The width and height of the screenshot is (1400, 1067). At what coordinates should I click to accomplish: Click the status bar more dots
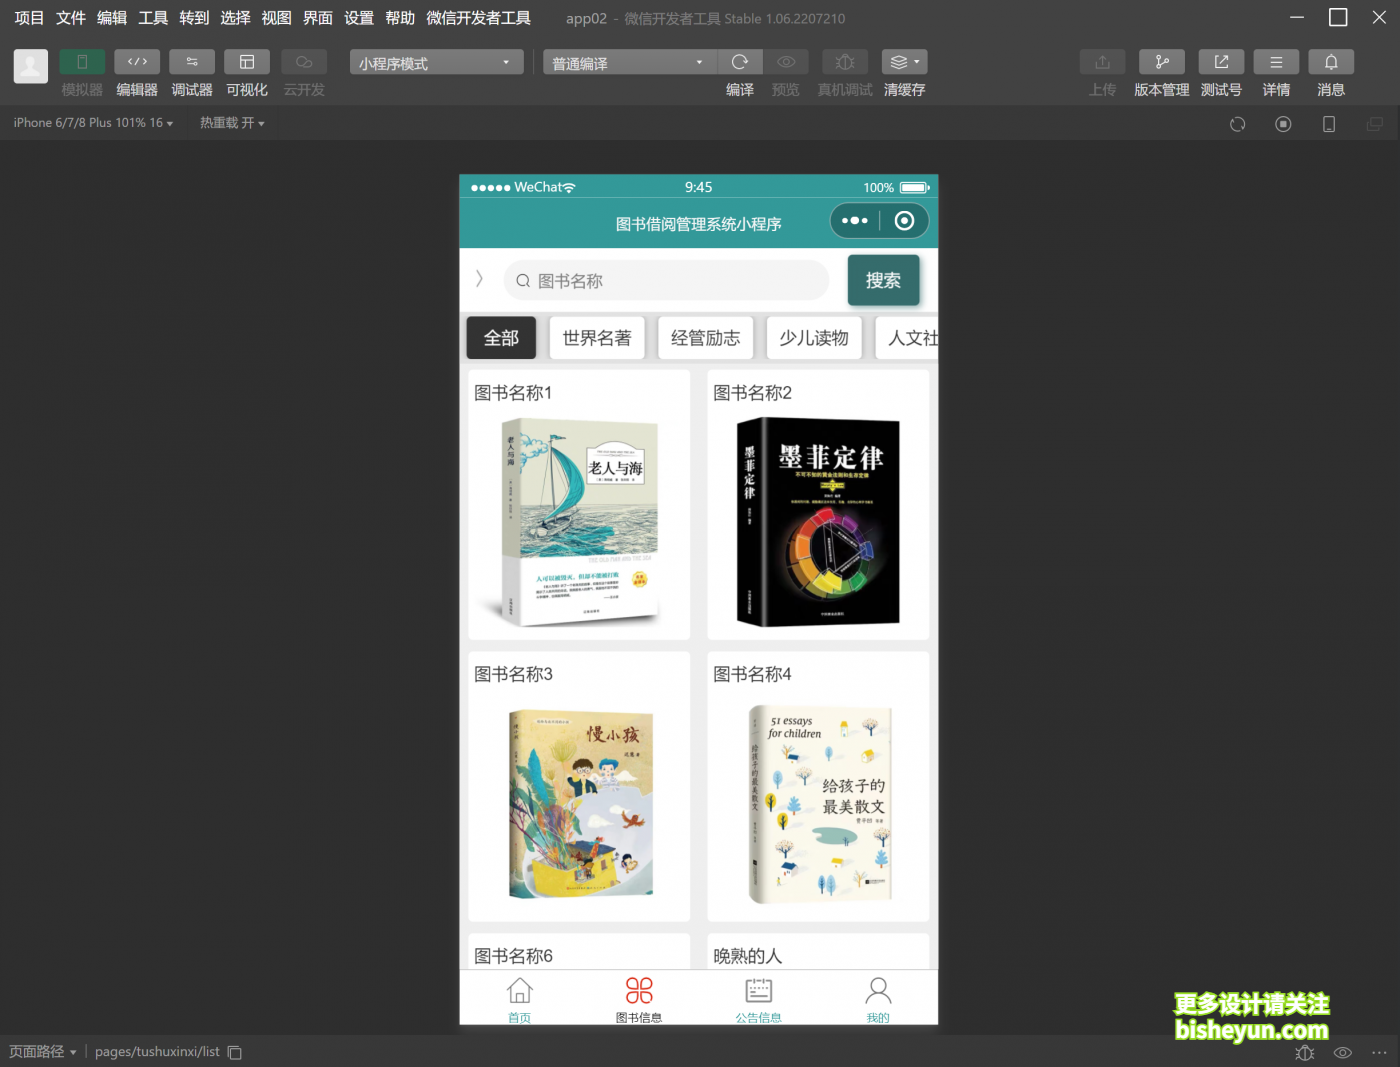1379,1052
